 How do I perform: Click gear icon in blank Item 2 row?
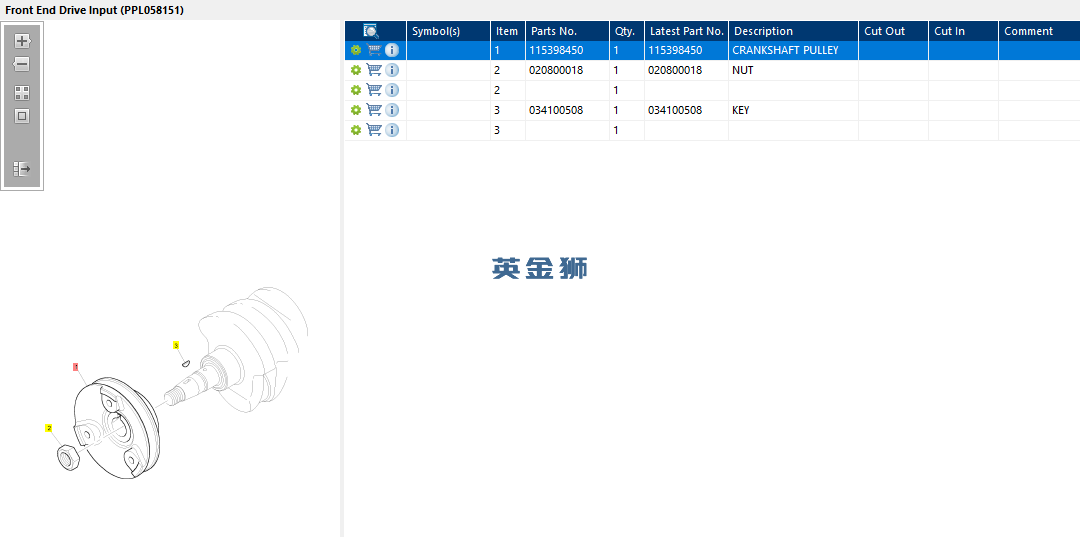click(355, 90)
